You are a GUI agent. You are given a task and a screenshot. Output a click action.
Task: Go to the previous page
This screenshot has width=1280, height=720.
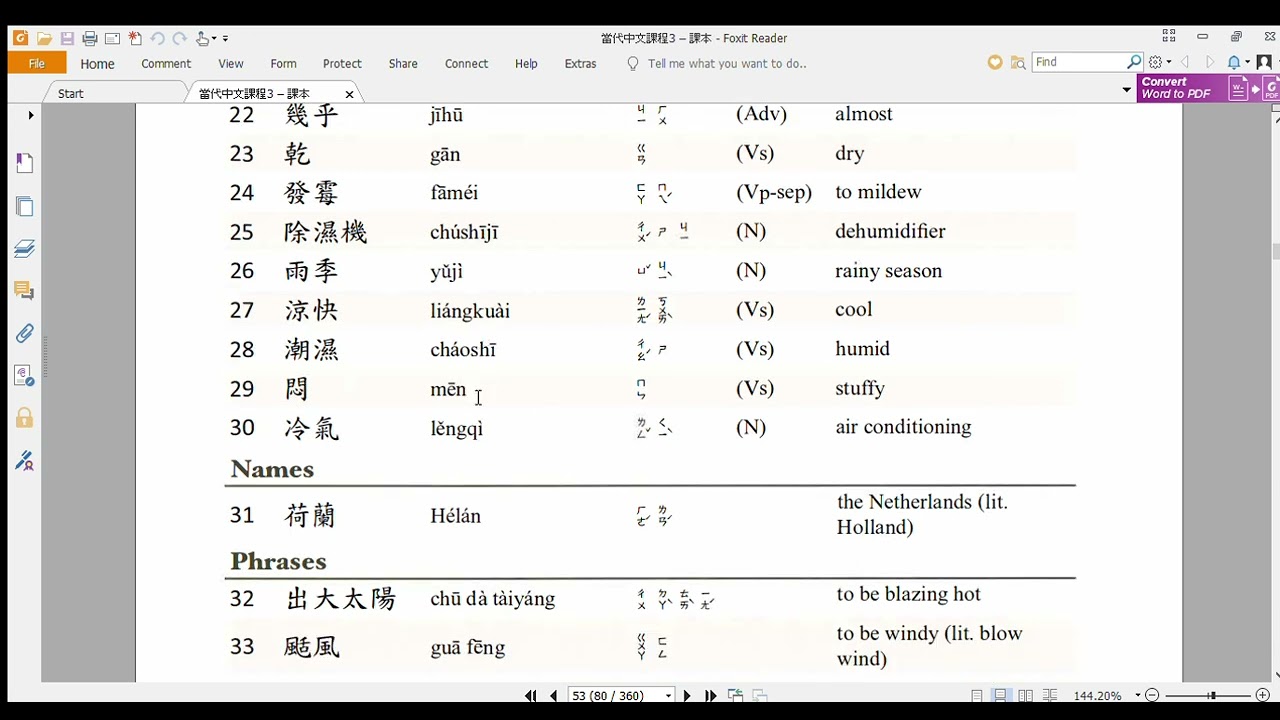pos(553,695)
